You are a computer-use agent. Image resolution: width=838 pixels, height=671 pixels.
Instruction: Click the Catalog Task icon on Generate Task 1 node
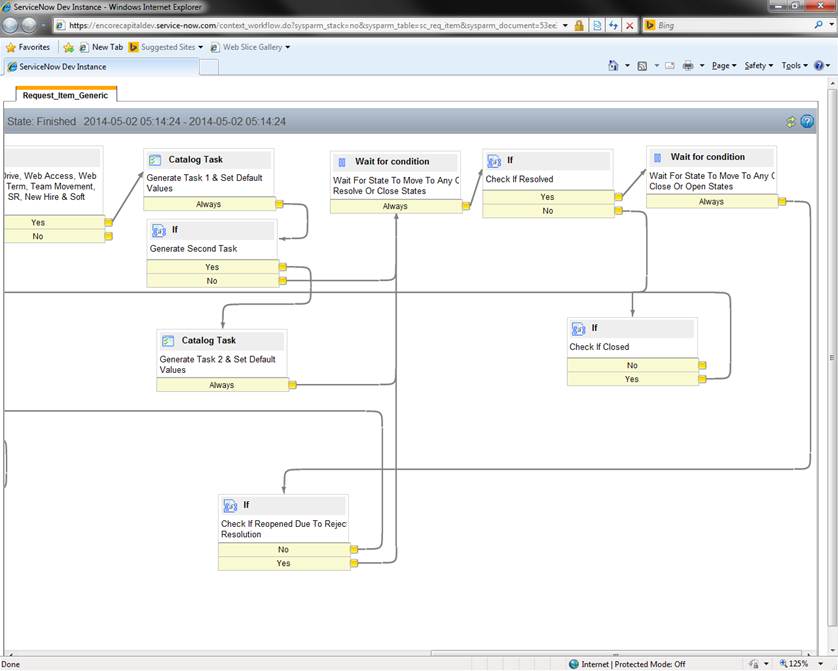(155, 158)
